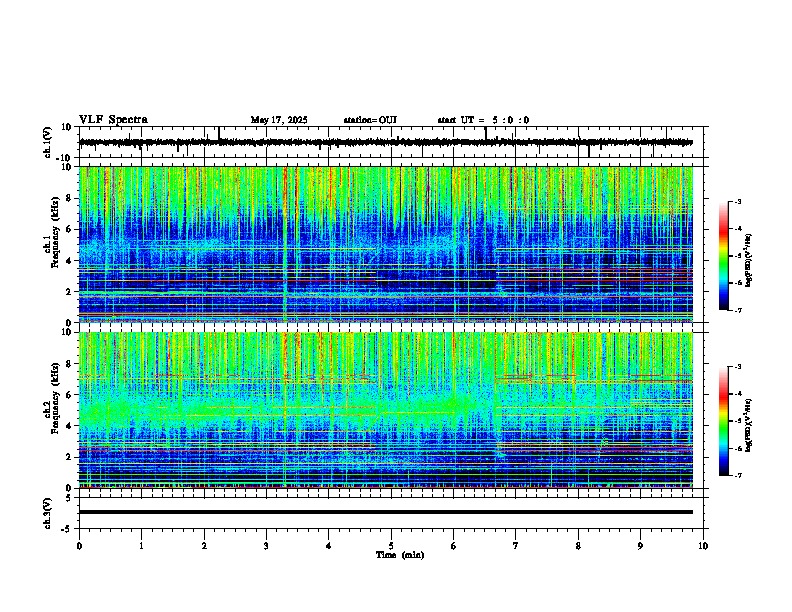
Task: Select the "May 17, 2025" date text
Action: [279, 120]
